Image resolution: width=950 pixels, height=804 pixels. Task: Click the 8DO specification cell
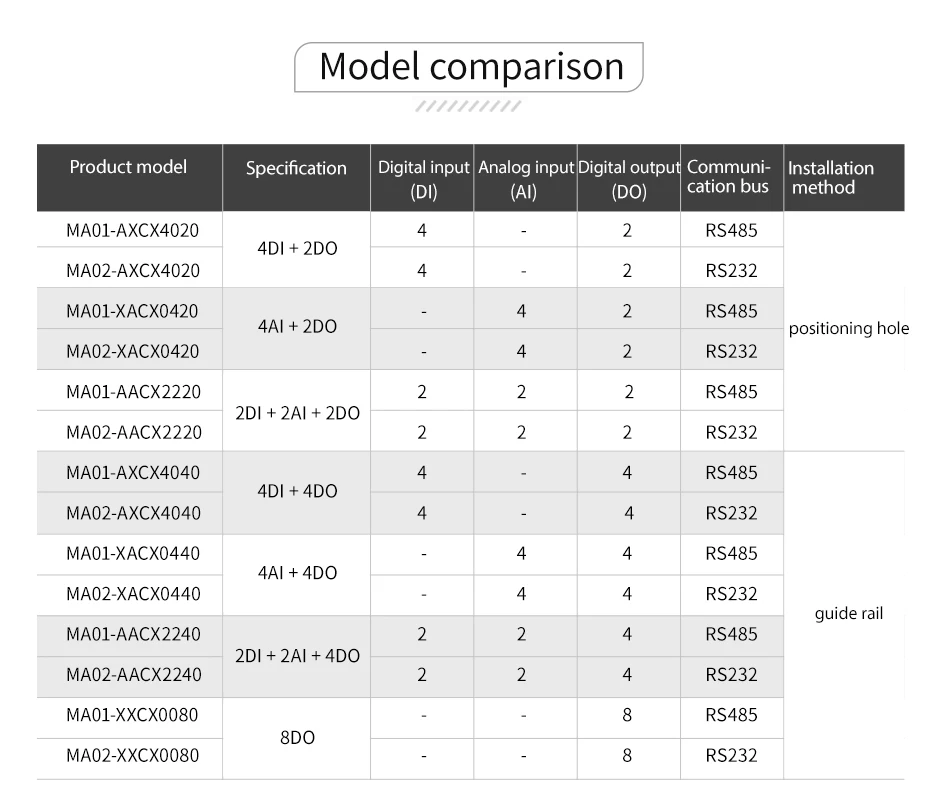[x=297, y=737]
